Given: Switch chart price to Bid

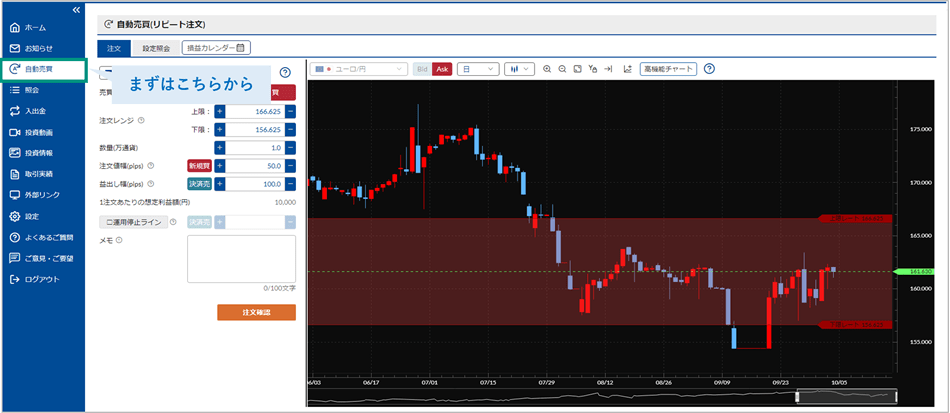Looking at the screenshot, I should coord(422,69).
